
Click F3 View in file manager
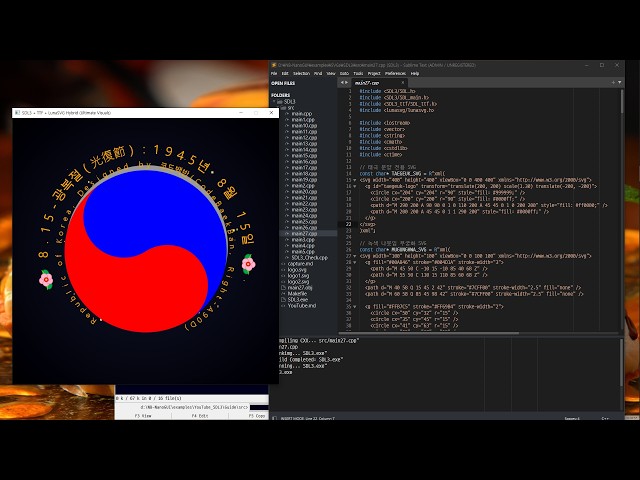143,416
